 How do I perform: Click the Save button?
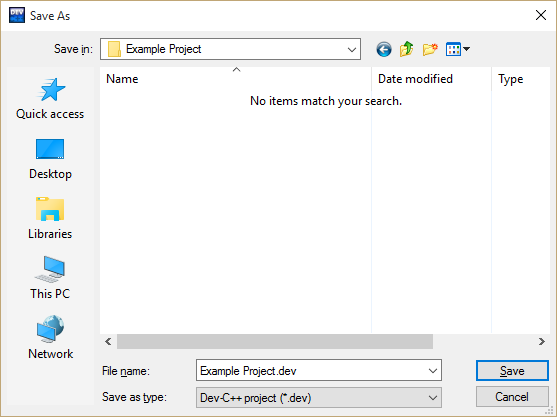click(x=512, y=371)
